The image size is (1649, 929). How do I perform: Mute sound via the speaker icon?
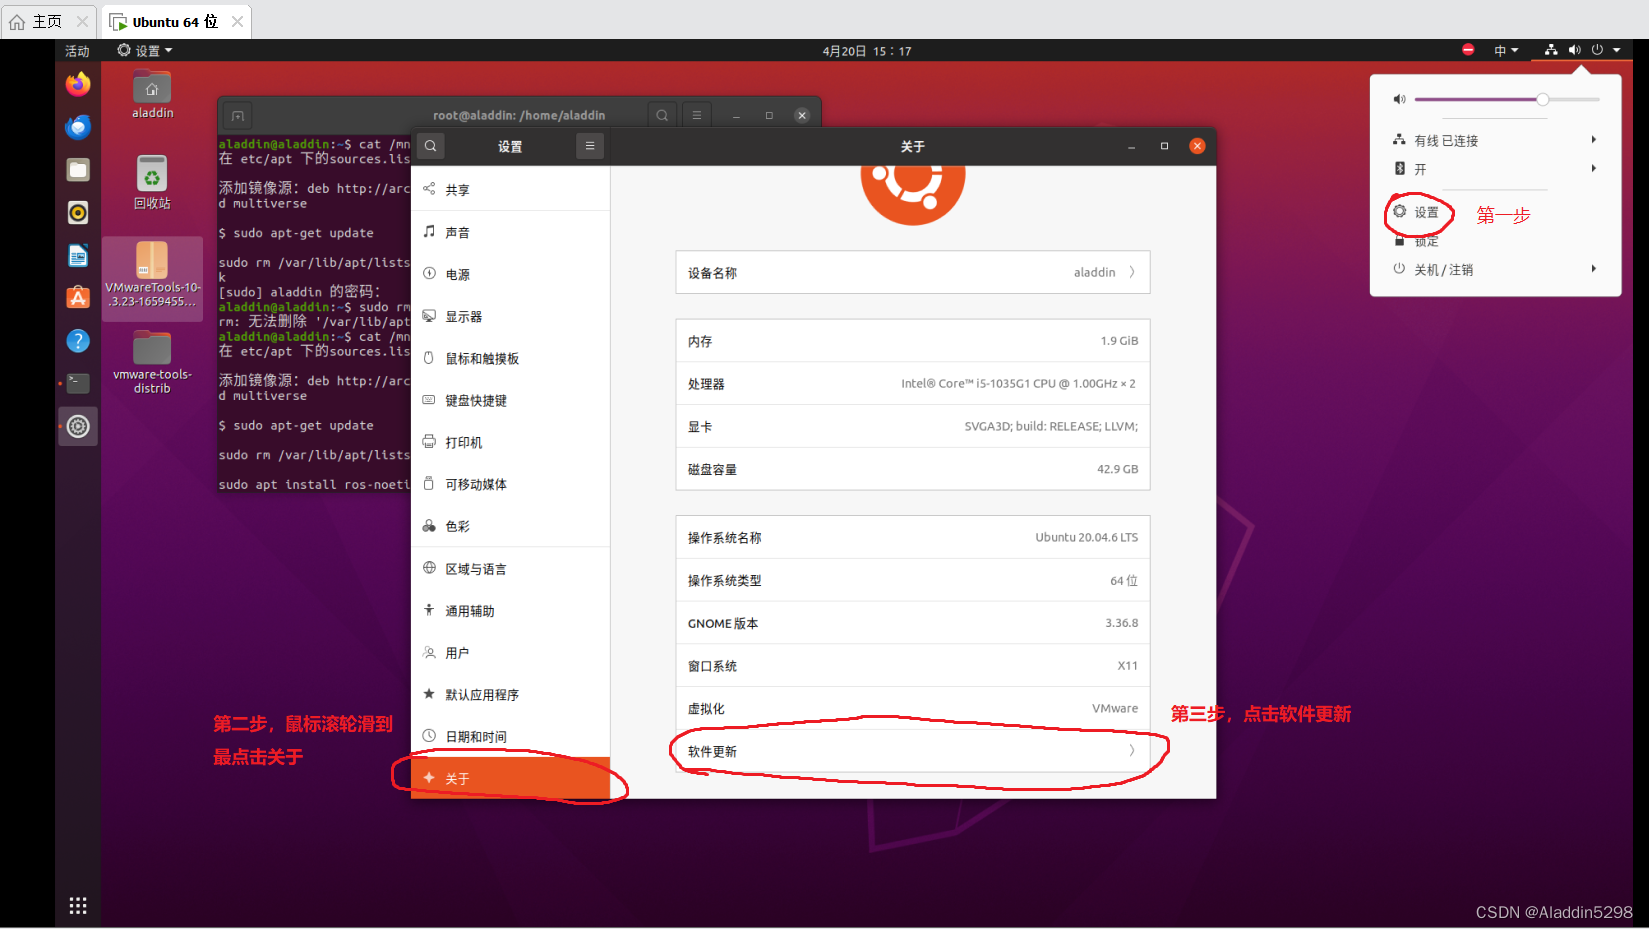click(x=1575, y=49)
